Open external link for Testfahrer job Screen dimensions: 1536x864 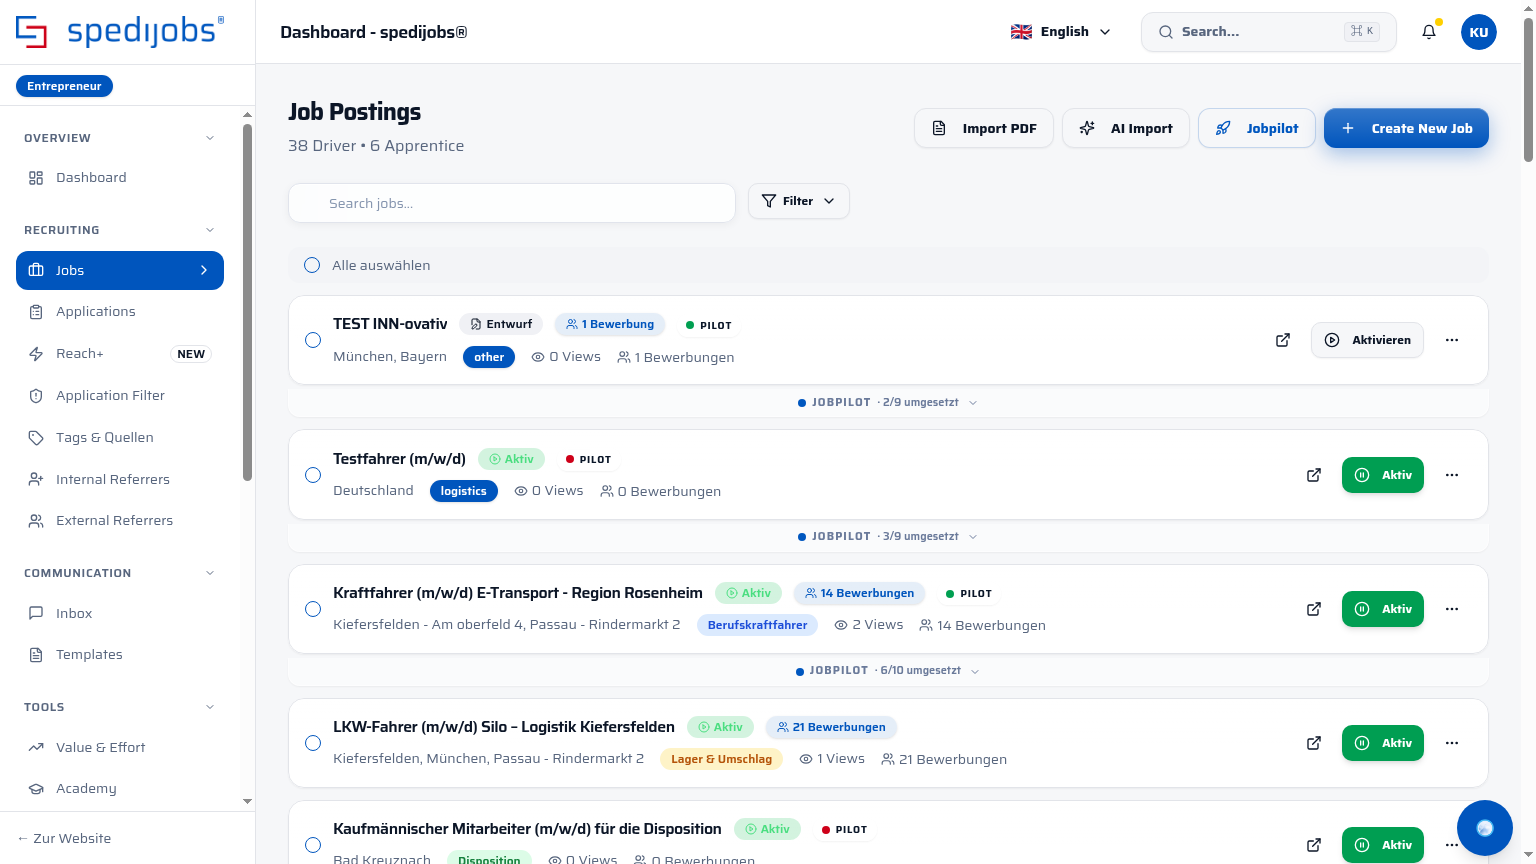click(1314, 475)
